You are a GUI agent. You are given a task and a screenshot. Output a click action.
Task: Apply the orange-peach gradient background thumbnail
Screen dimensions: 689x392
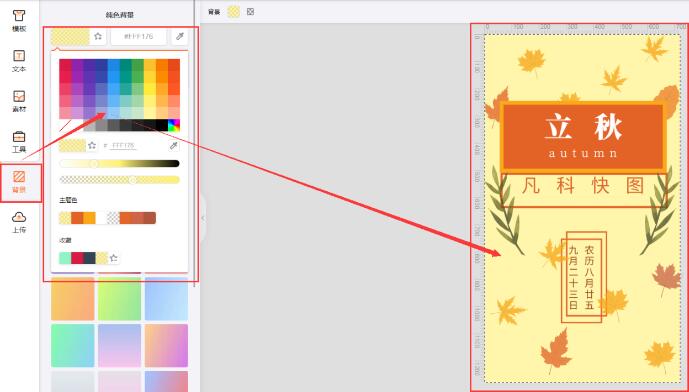click(x=73, y=298)
